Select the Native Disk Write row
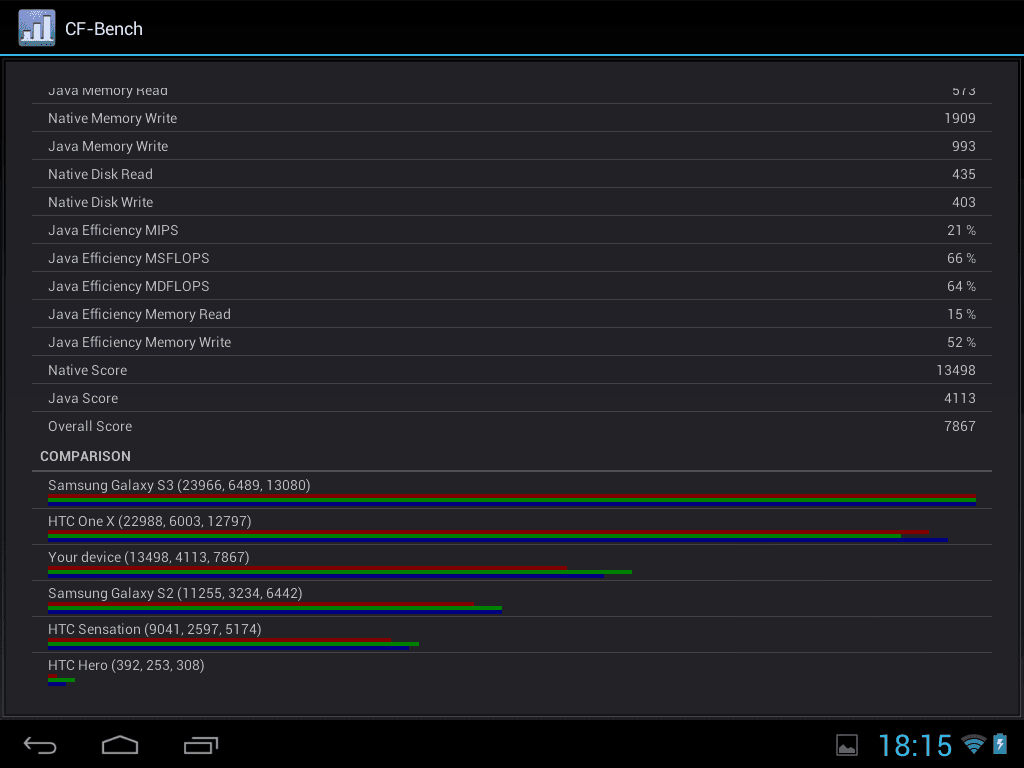 coord(512,202)
